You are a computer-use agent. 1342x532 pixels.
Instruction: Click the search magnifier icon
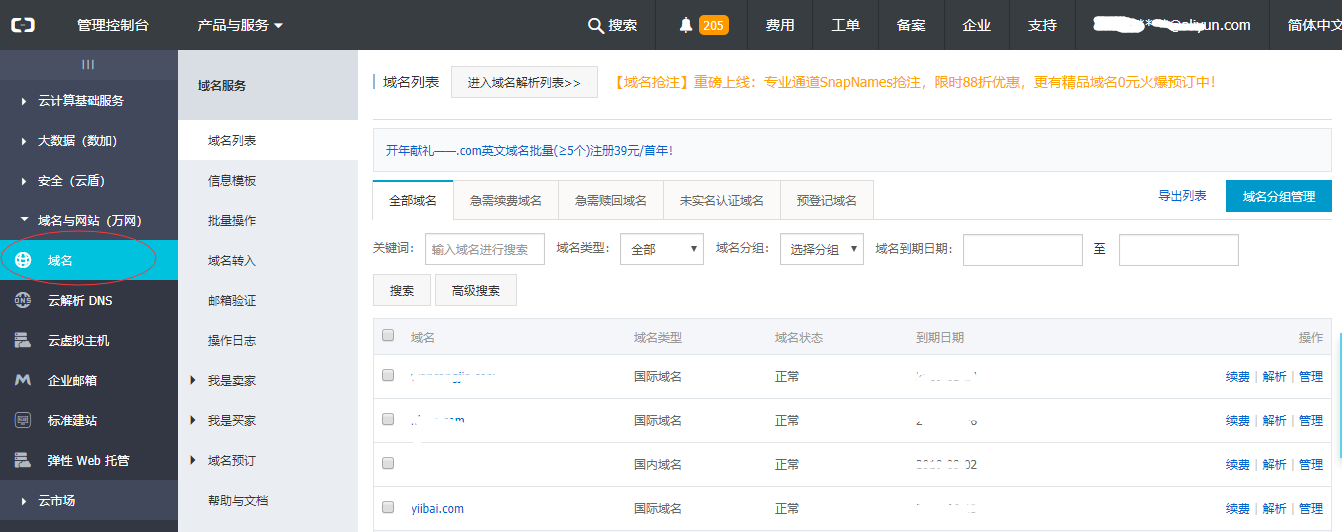click(596, 25)
